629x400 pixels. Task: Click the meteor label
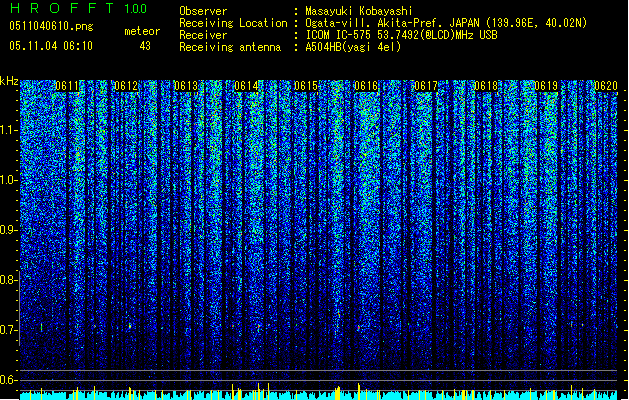coord(142,31)
